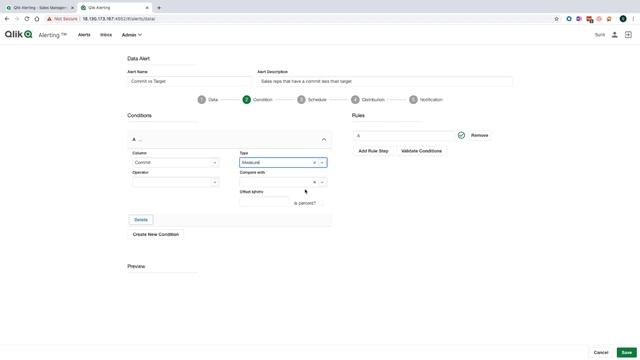This screenshot has width=640, height=360.
Task: Go to step 3 Schedule
Action: pos(312,100)
